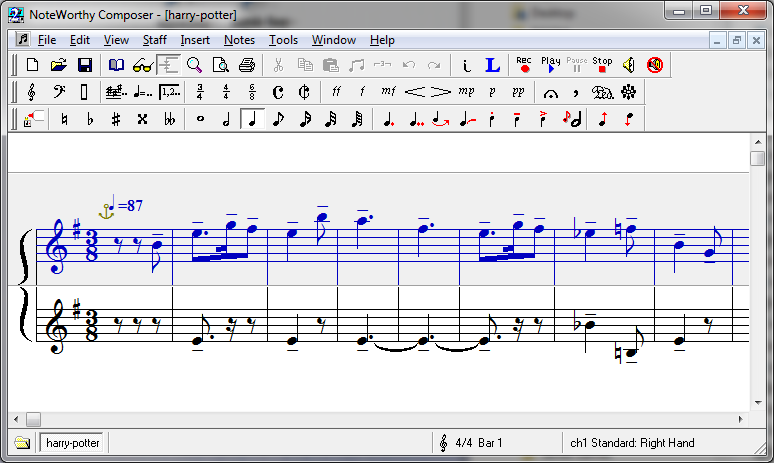
Task: Select eighth note duration
Action: 278,119
